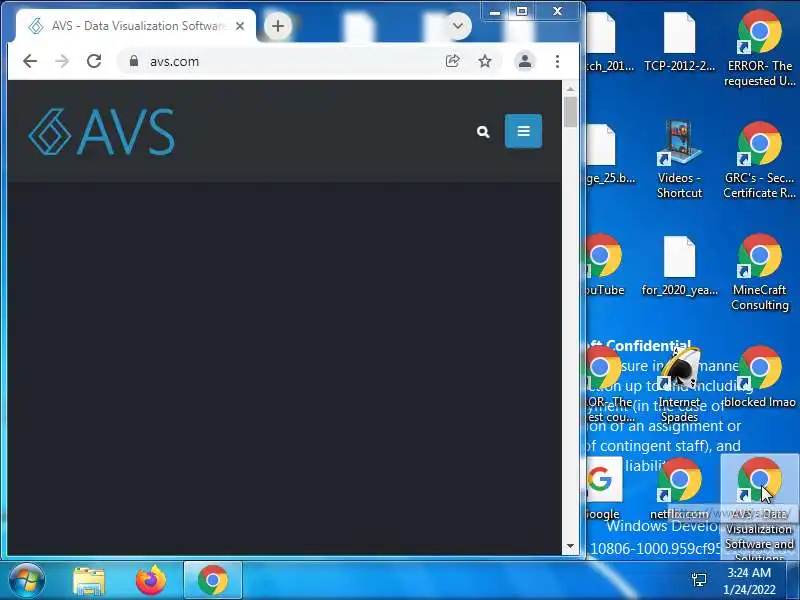Click the network icon in system tray

pos(699,580)
